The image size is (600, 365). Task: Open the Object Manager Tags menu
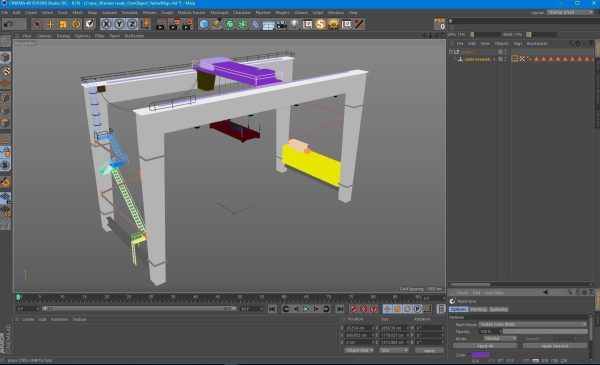[518, 44]
